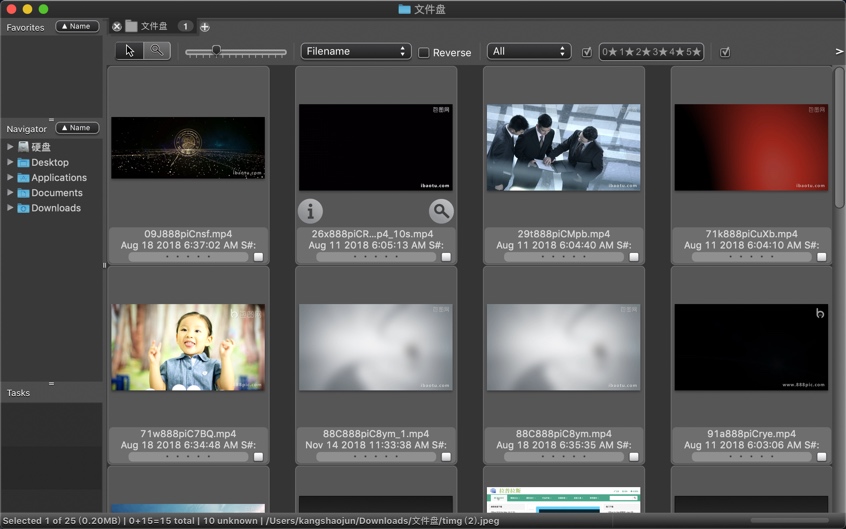
Task: Set rating bar of 71w888piC7BQ.mp4
Action: [188, 457]
